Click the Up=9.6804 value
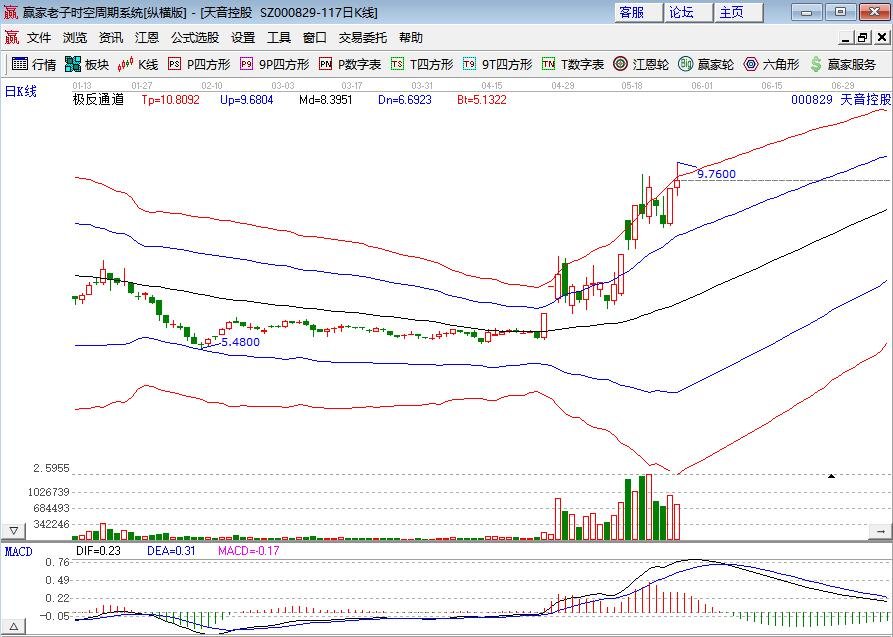 click(247, 100)
